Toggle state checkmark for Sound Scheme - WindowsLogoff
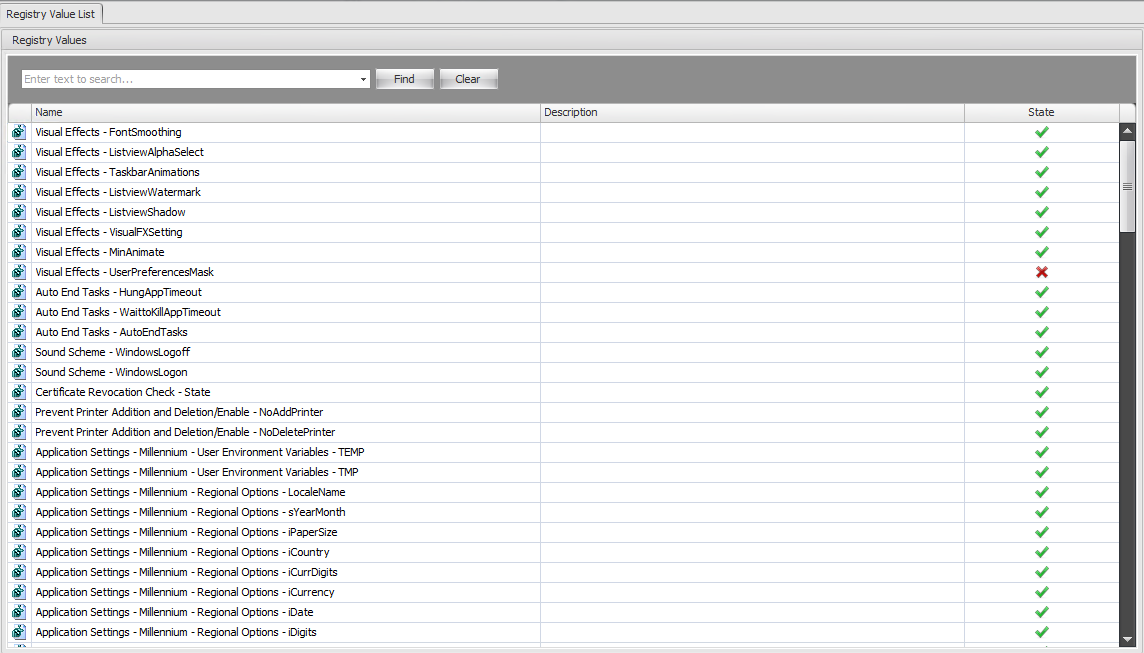This screenshot has height=653, width=1144. coord(1041,352)
